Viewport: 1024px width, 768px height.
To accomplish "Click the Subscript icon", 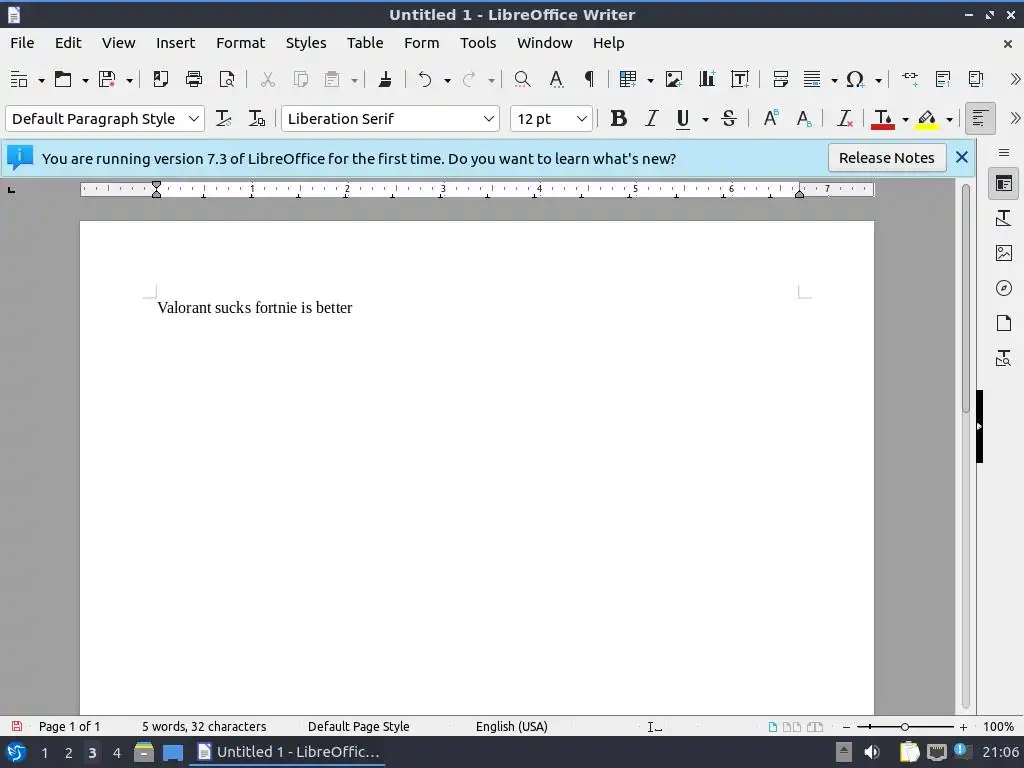I will 804,119.
